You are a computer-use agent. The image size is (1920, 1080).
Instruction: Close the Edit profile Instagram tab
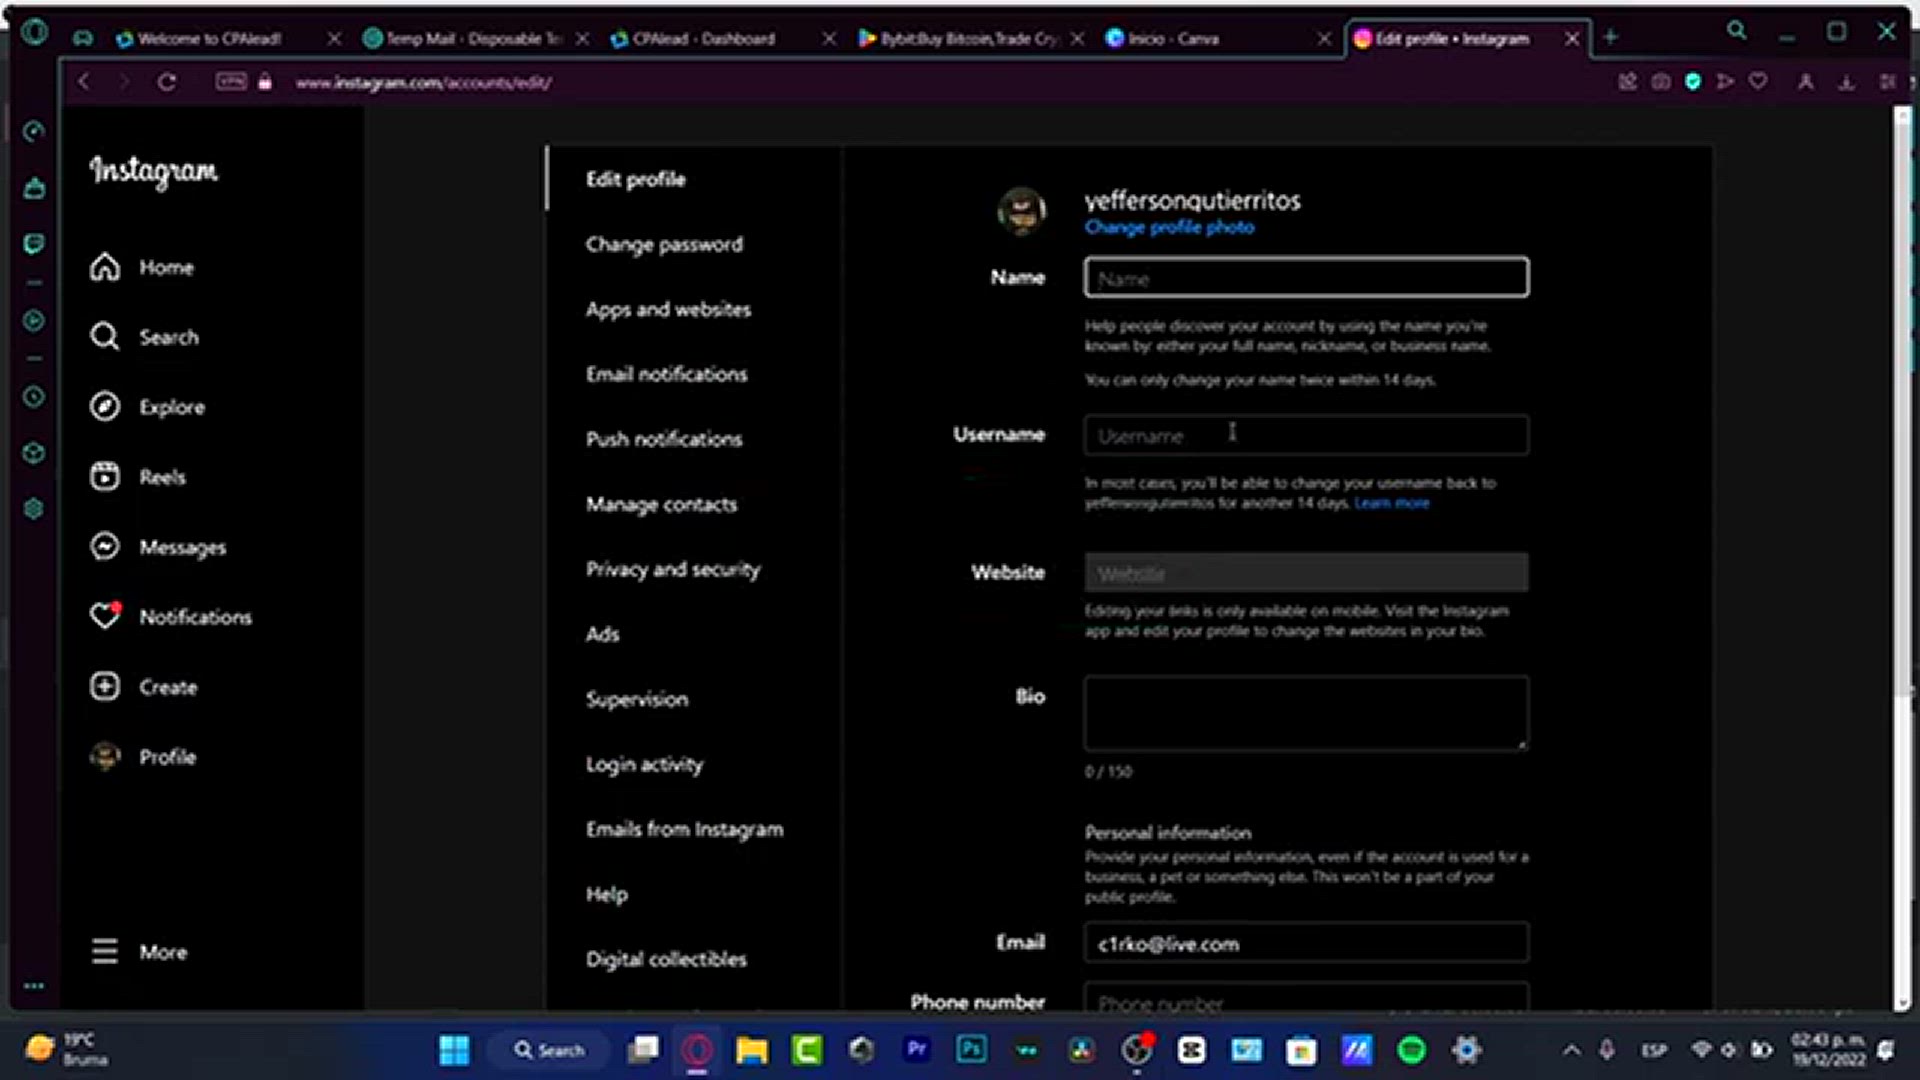1572,38
